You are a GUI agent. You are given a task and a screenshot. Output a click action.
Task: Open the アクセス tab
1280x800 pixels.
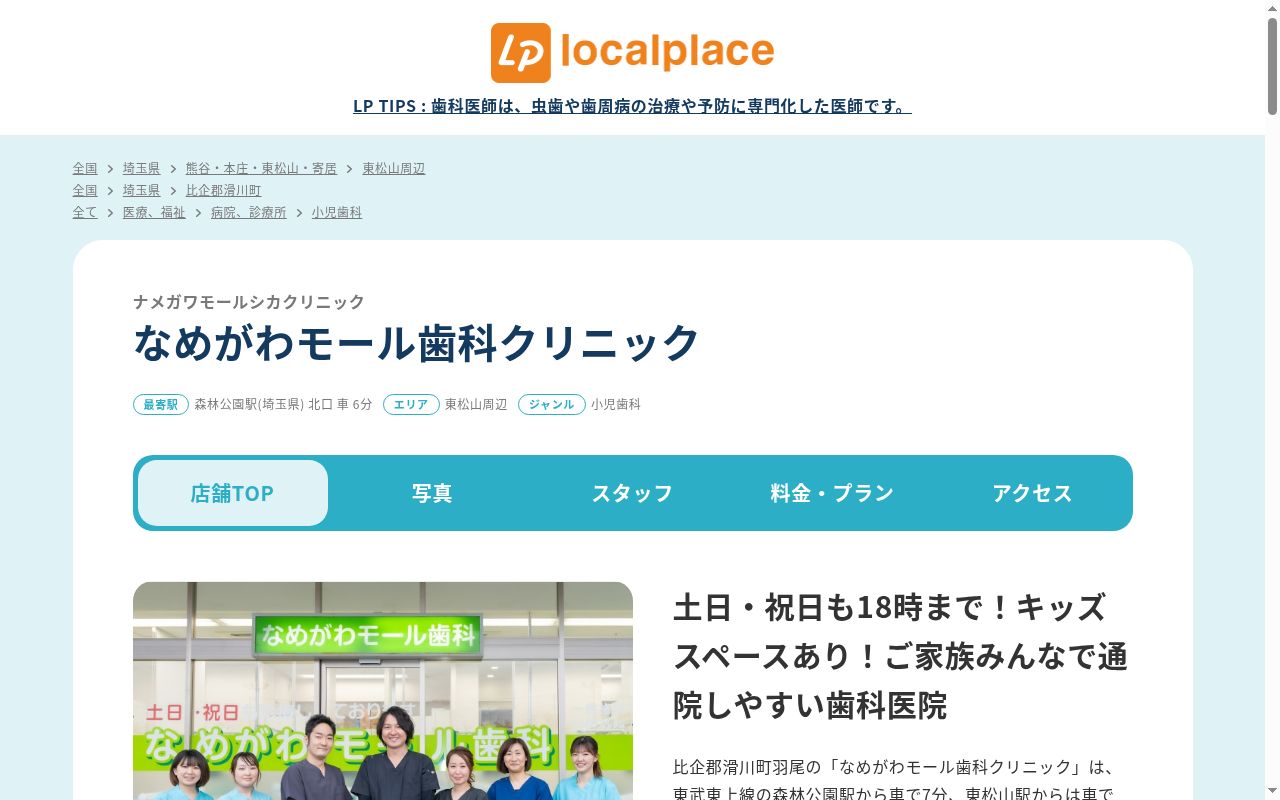point(1032,493)
